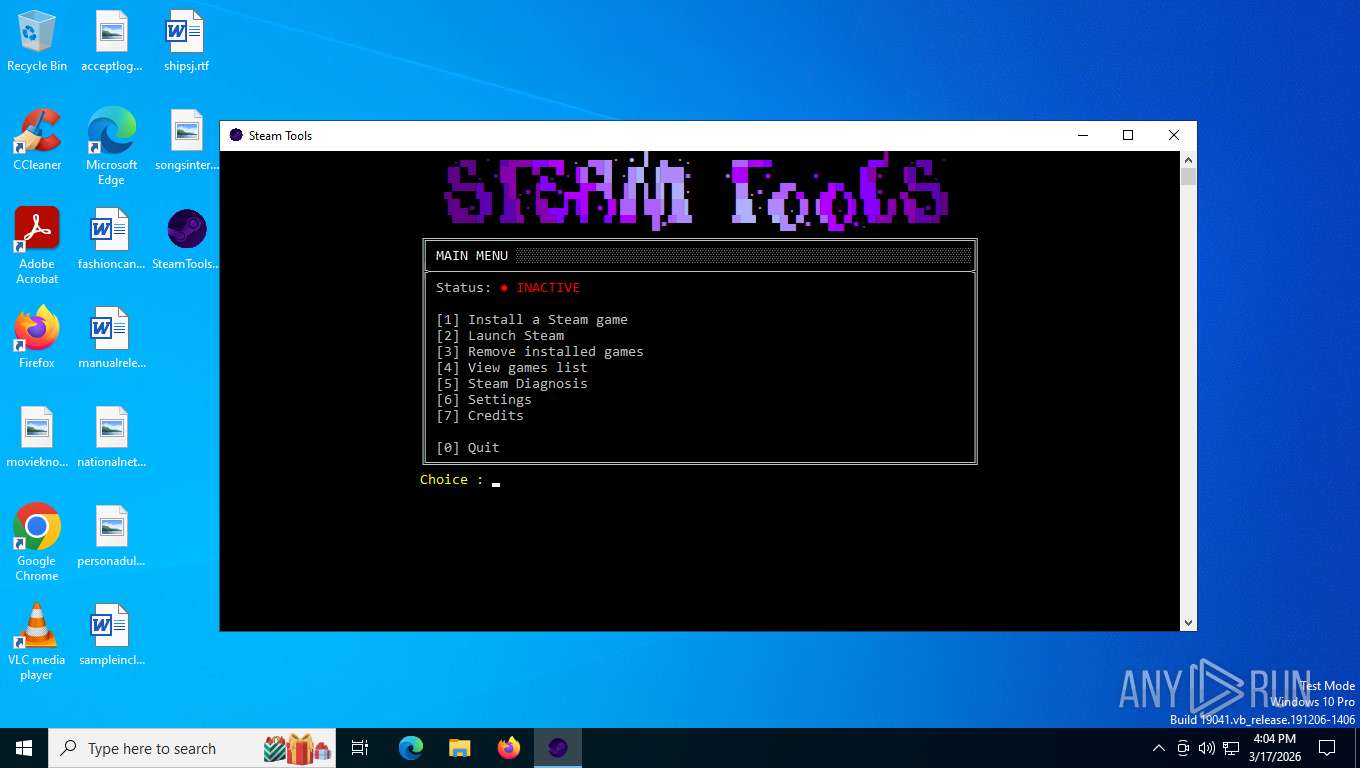Open the songsinter image file icon
1360x768 pixels.
coord(187,140)
